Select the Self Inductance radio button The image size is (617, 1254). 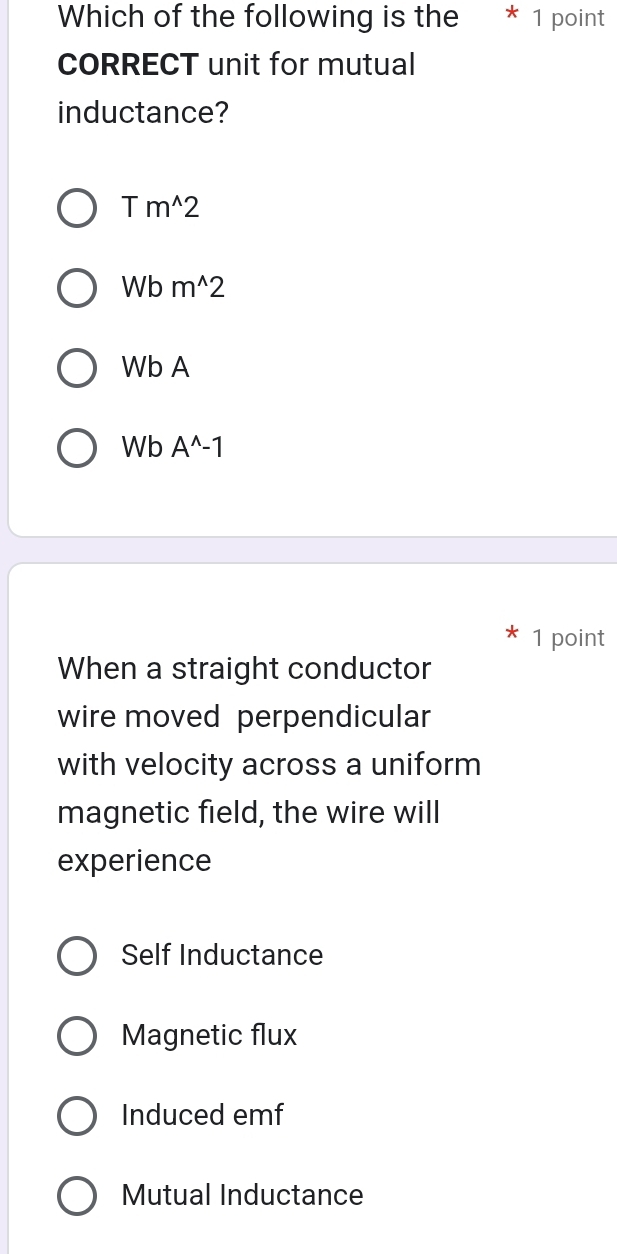[77, 955]
